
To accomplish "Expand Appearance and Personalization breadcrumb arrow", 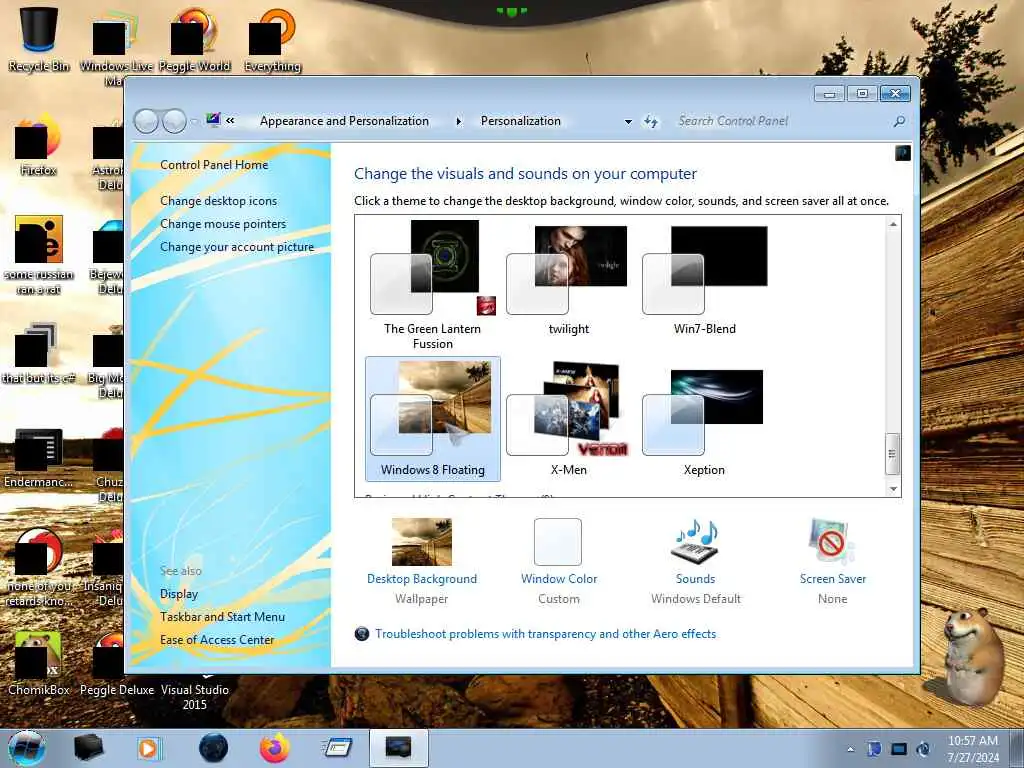I will (458, 121).
